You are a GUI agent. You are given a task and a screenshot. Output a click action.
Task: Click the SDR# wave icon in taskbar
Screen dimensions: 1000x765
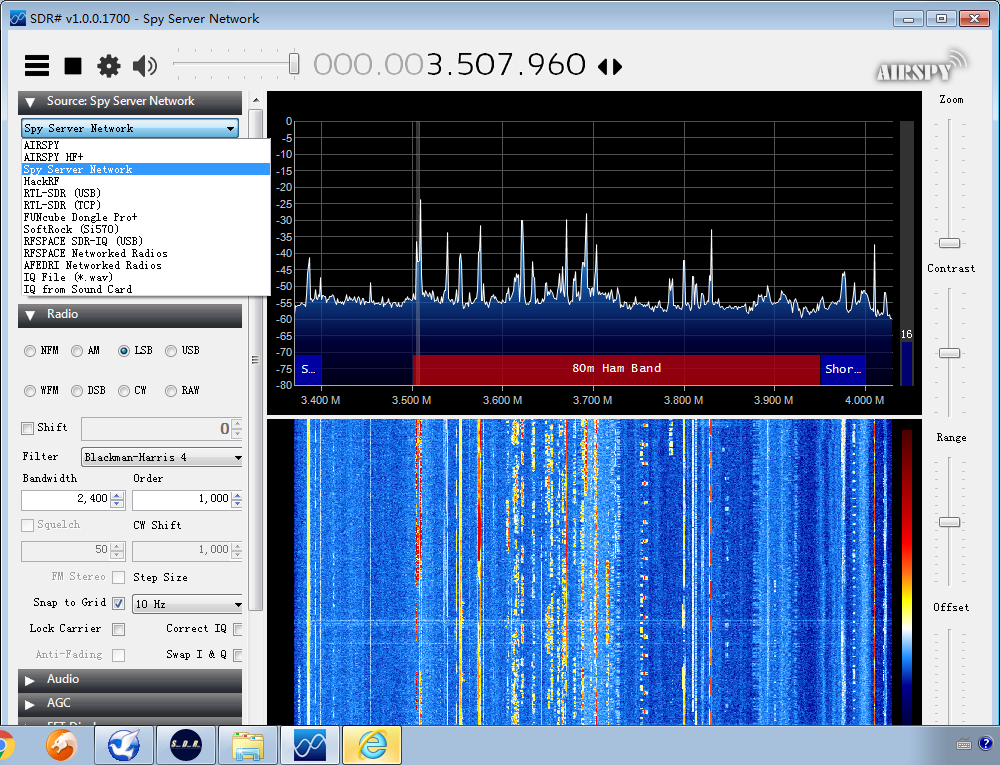tap(310, 745)
